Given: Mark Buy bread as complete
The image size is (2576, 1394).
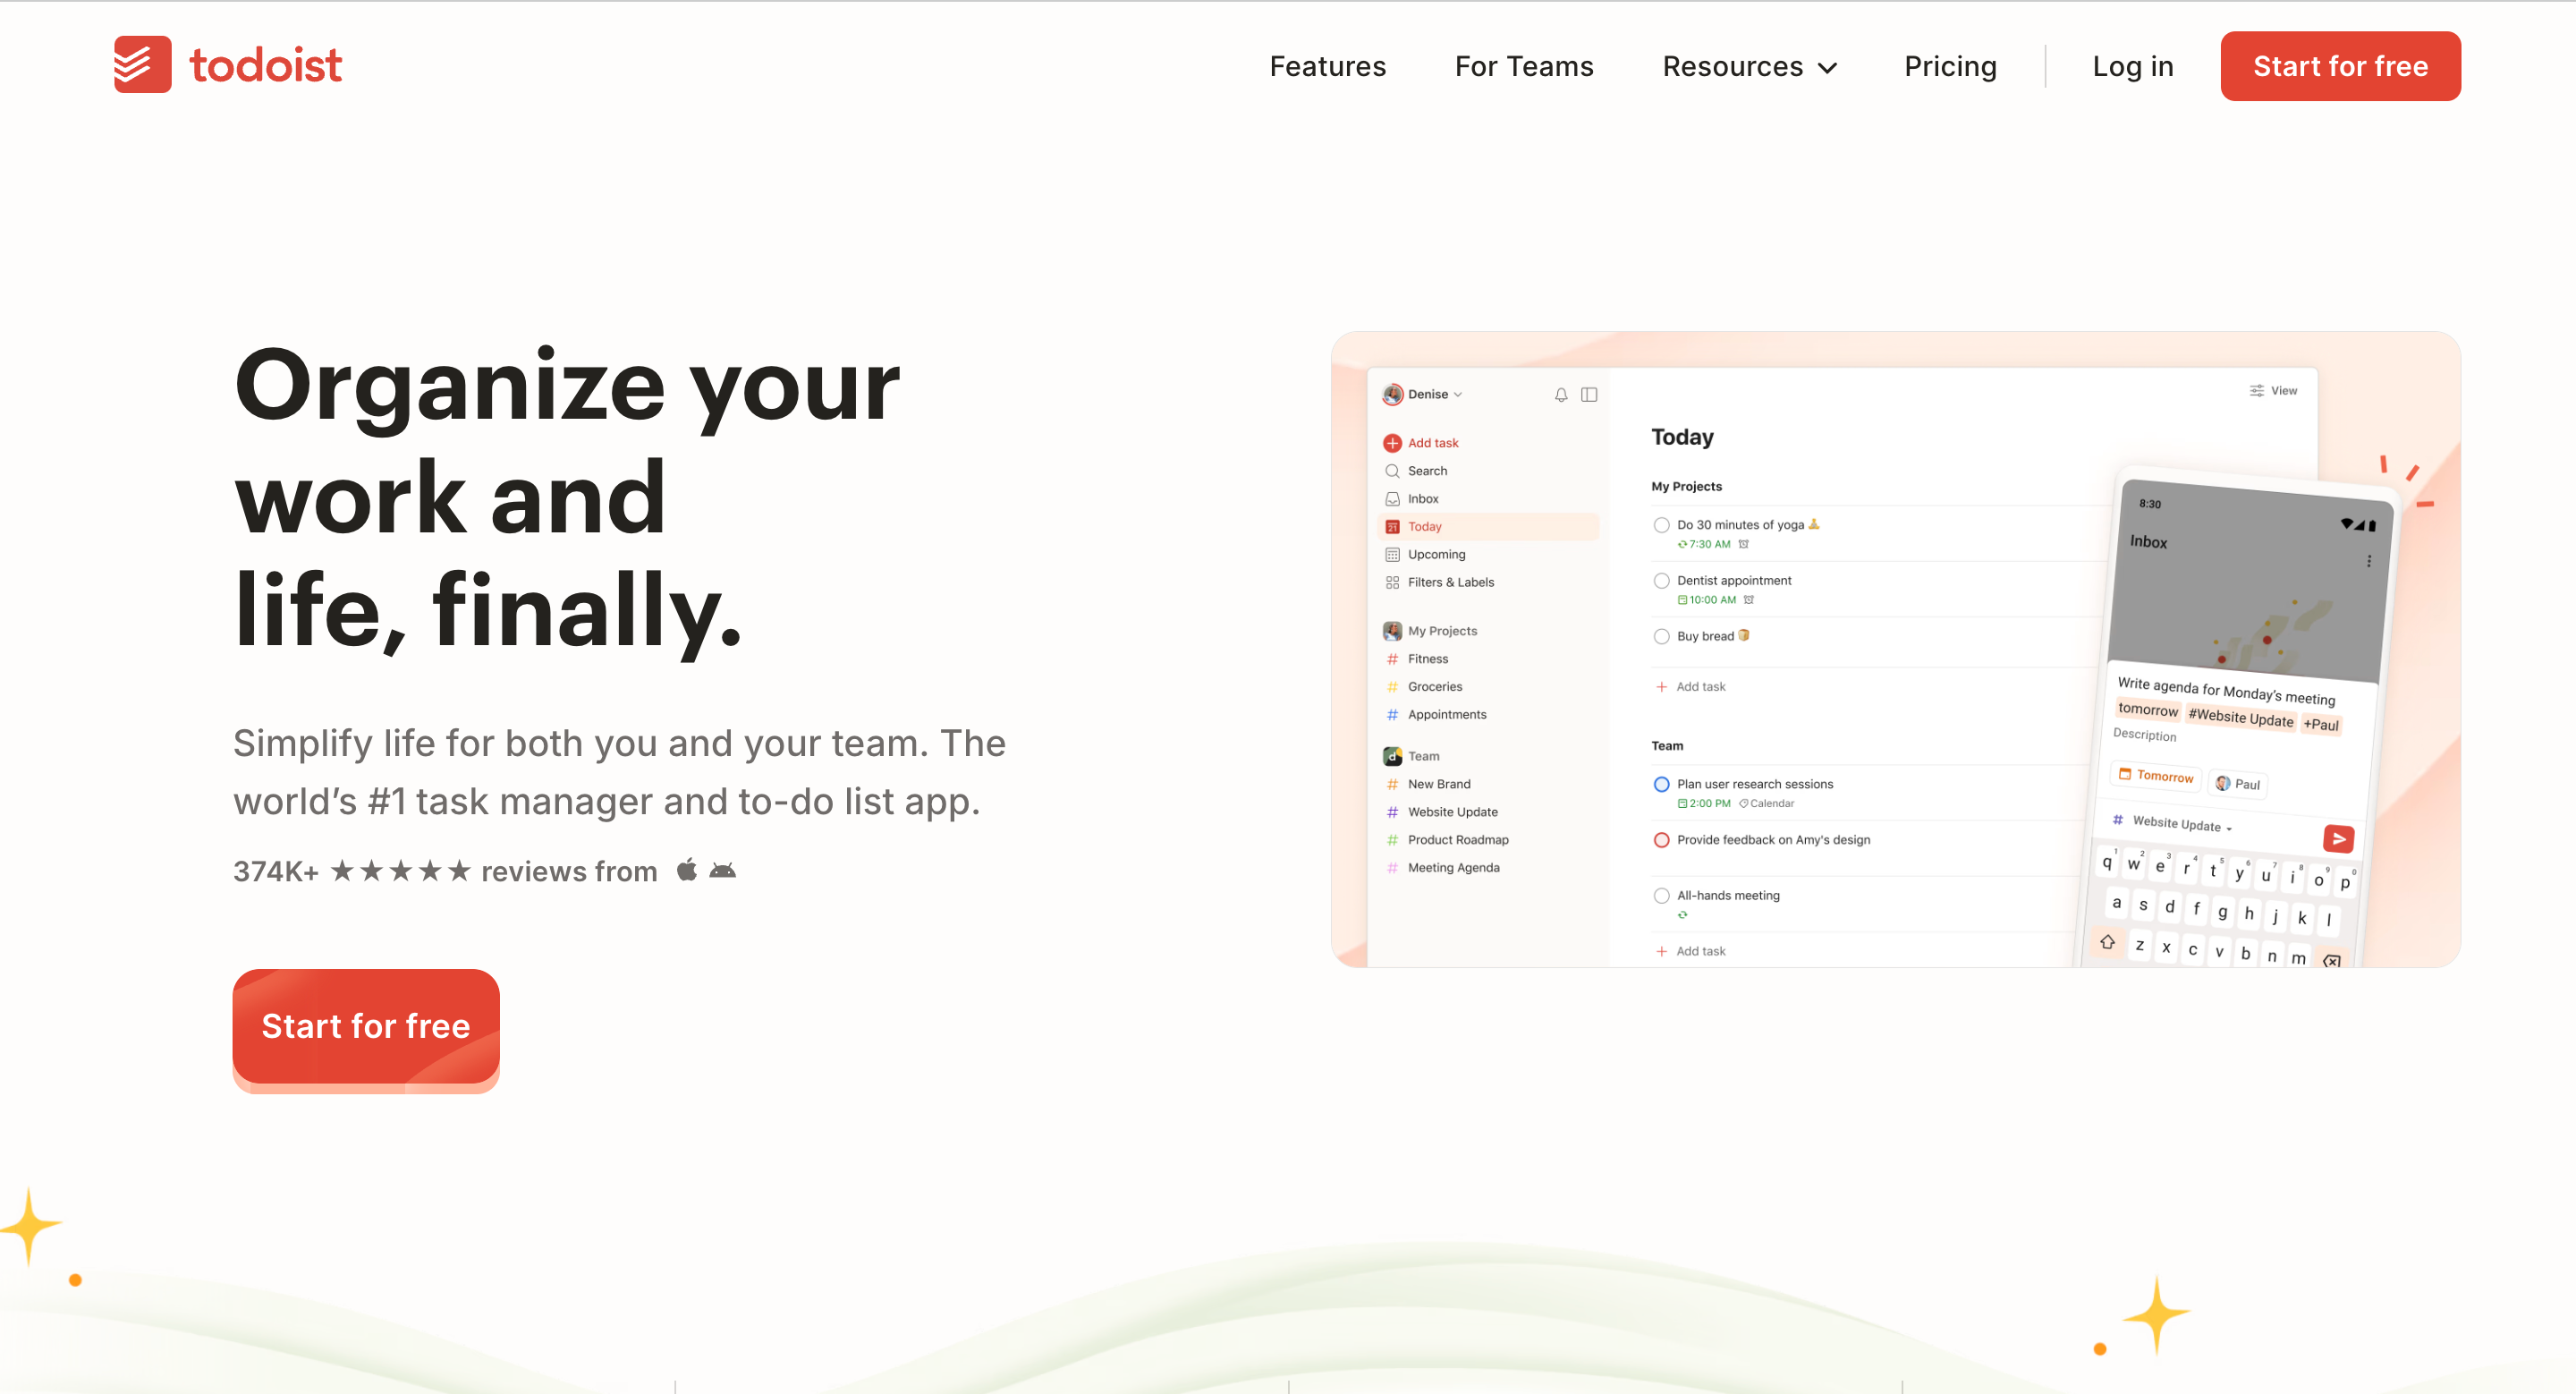Looking at the screenshot, I should tap(1660, 636).
